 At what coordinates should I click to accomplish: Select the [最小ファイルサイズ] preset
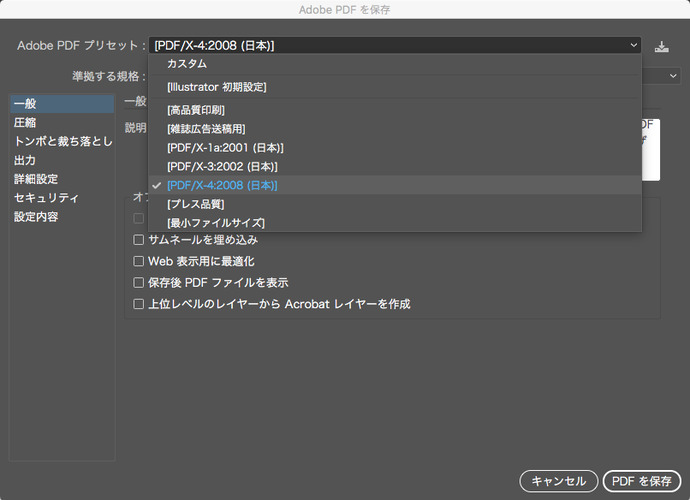(395, 223)
